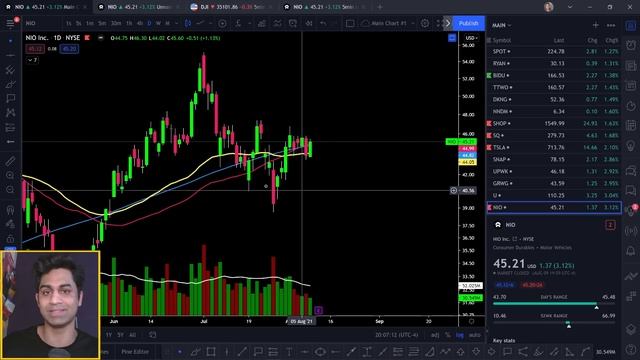Image resolution: width=640 pixels, height=360 pixels.
Task: Click the NIO symbol search field
Action: 41,23
